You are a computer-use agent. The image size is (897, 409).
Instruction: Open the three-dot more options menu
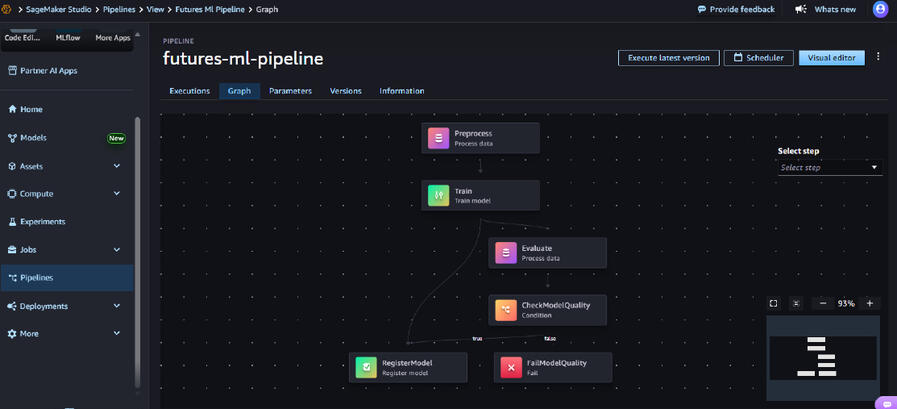coord(878,57)
